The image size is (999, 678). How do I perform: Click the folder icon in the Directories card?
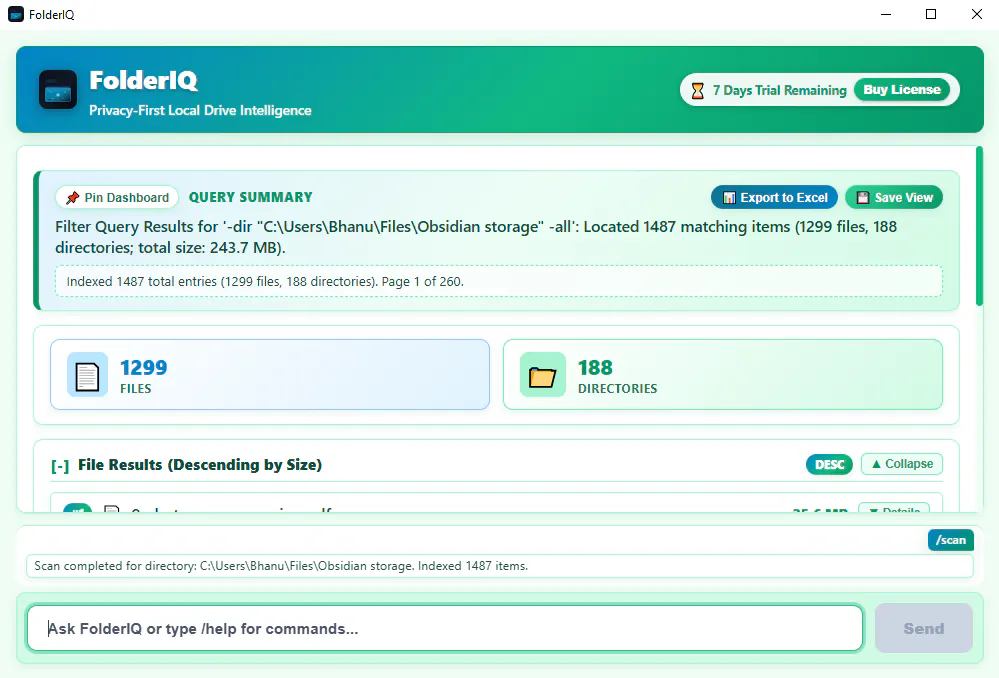pos(543,375)
